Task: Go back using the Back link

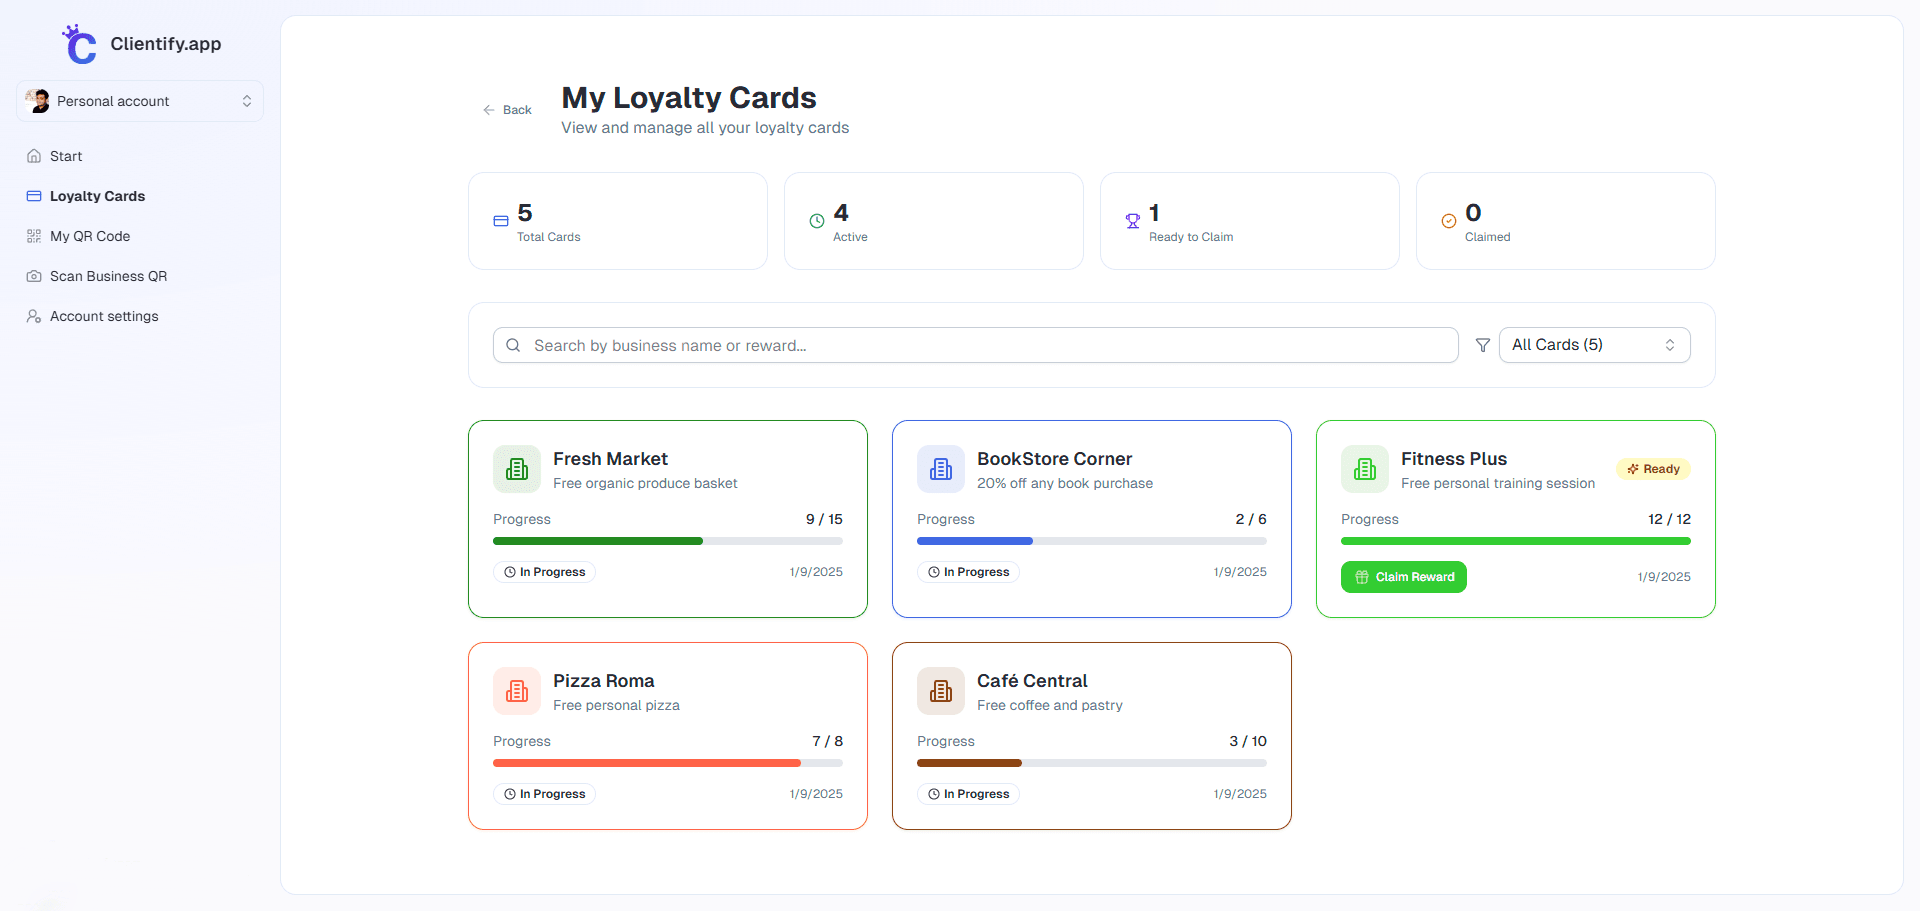Action: (508, 110)
